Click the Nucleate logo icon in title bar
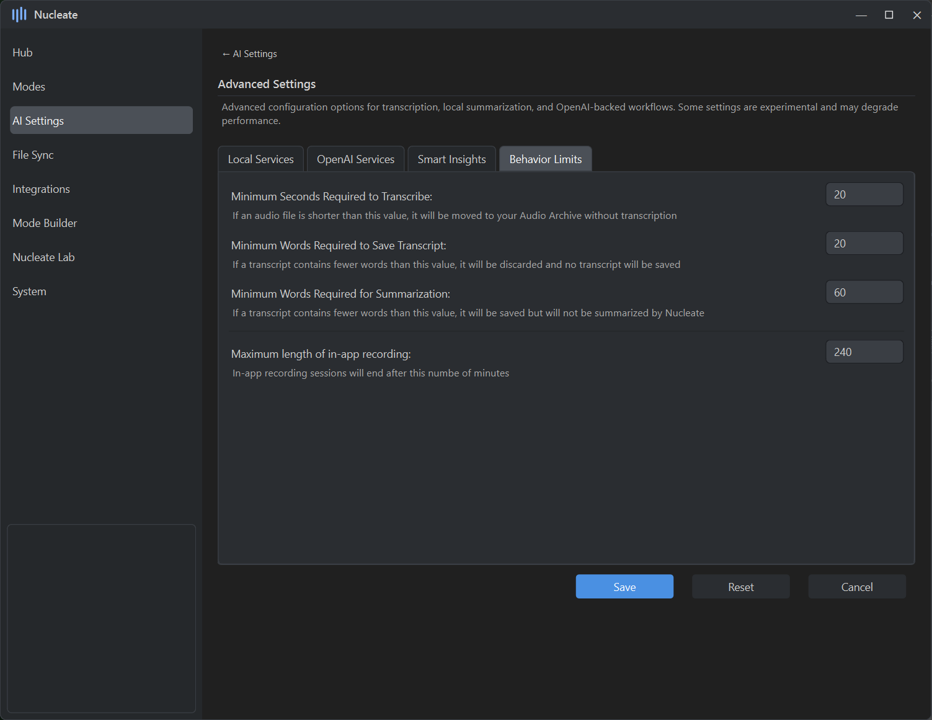Viewport: 932px width, 720px height. point(19,15)
